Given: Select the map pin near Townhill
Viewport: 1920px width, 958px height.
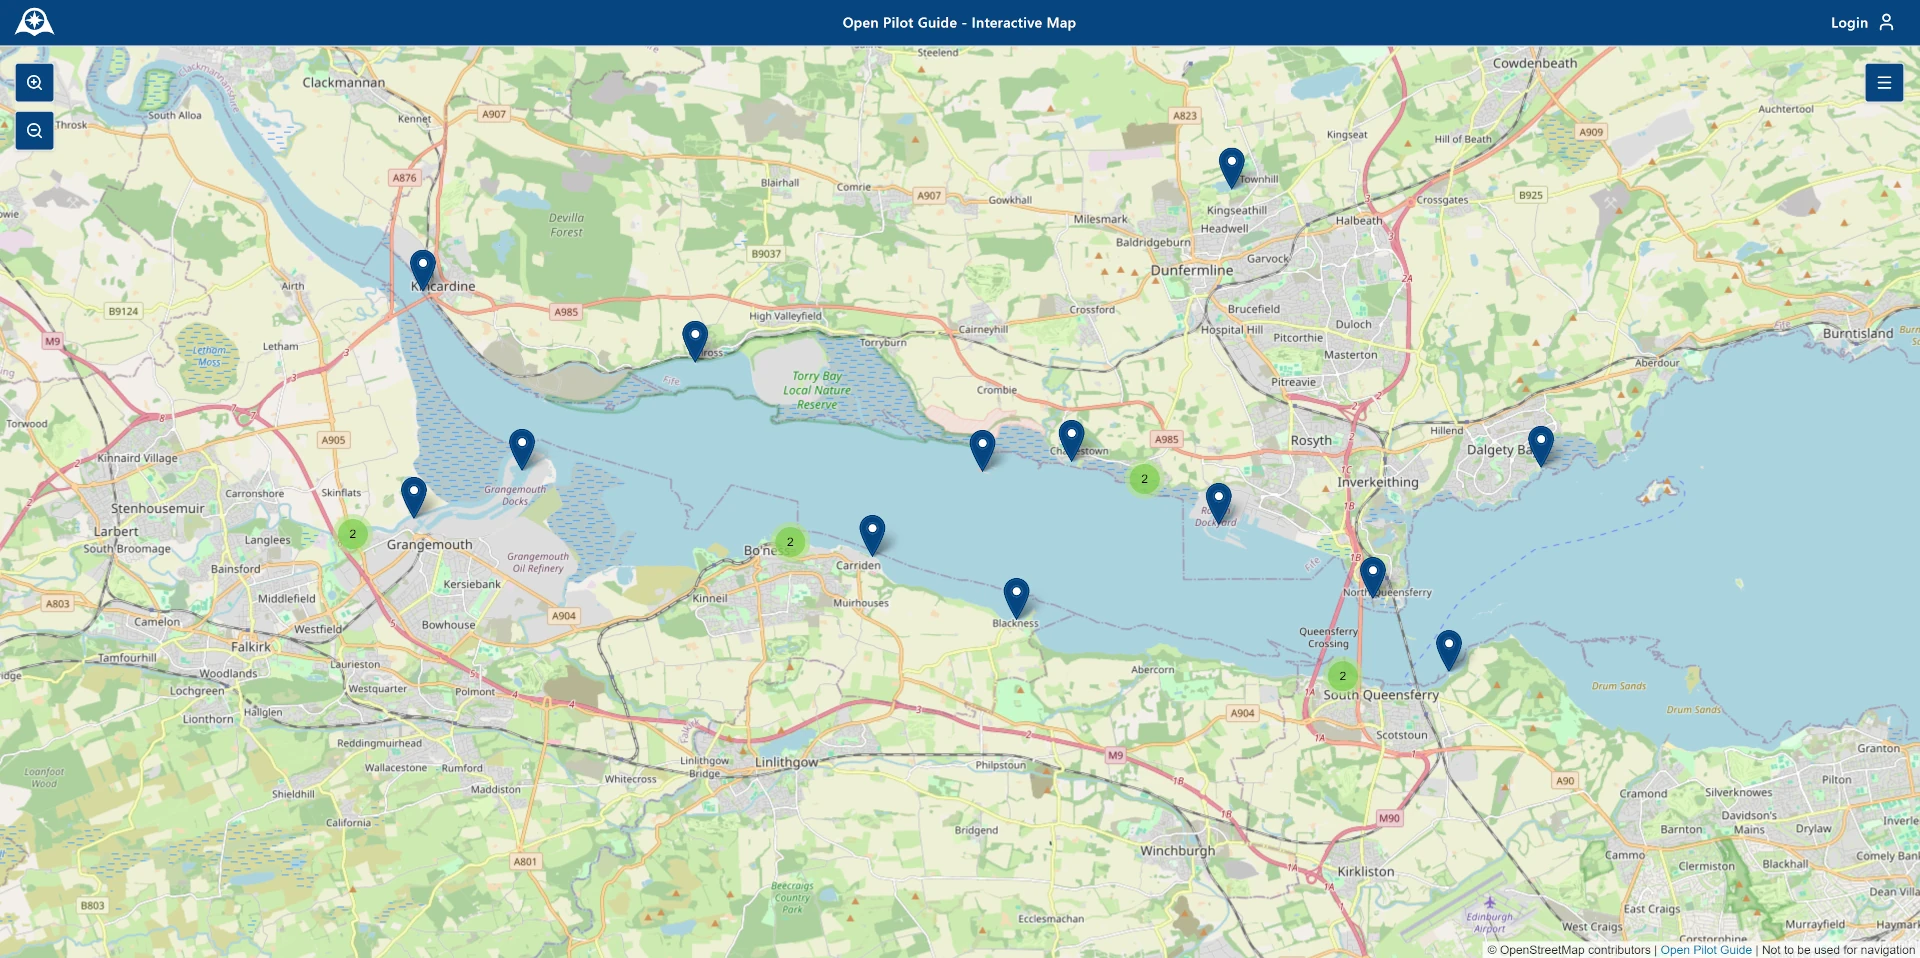Looking at the screenshot, I should (x=1231, y=167).
